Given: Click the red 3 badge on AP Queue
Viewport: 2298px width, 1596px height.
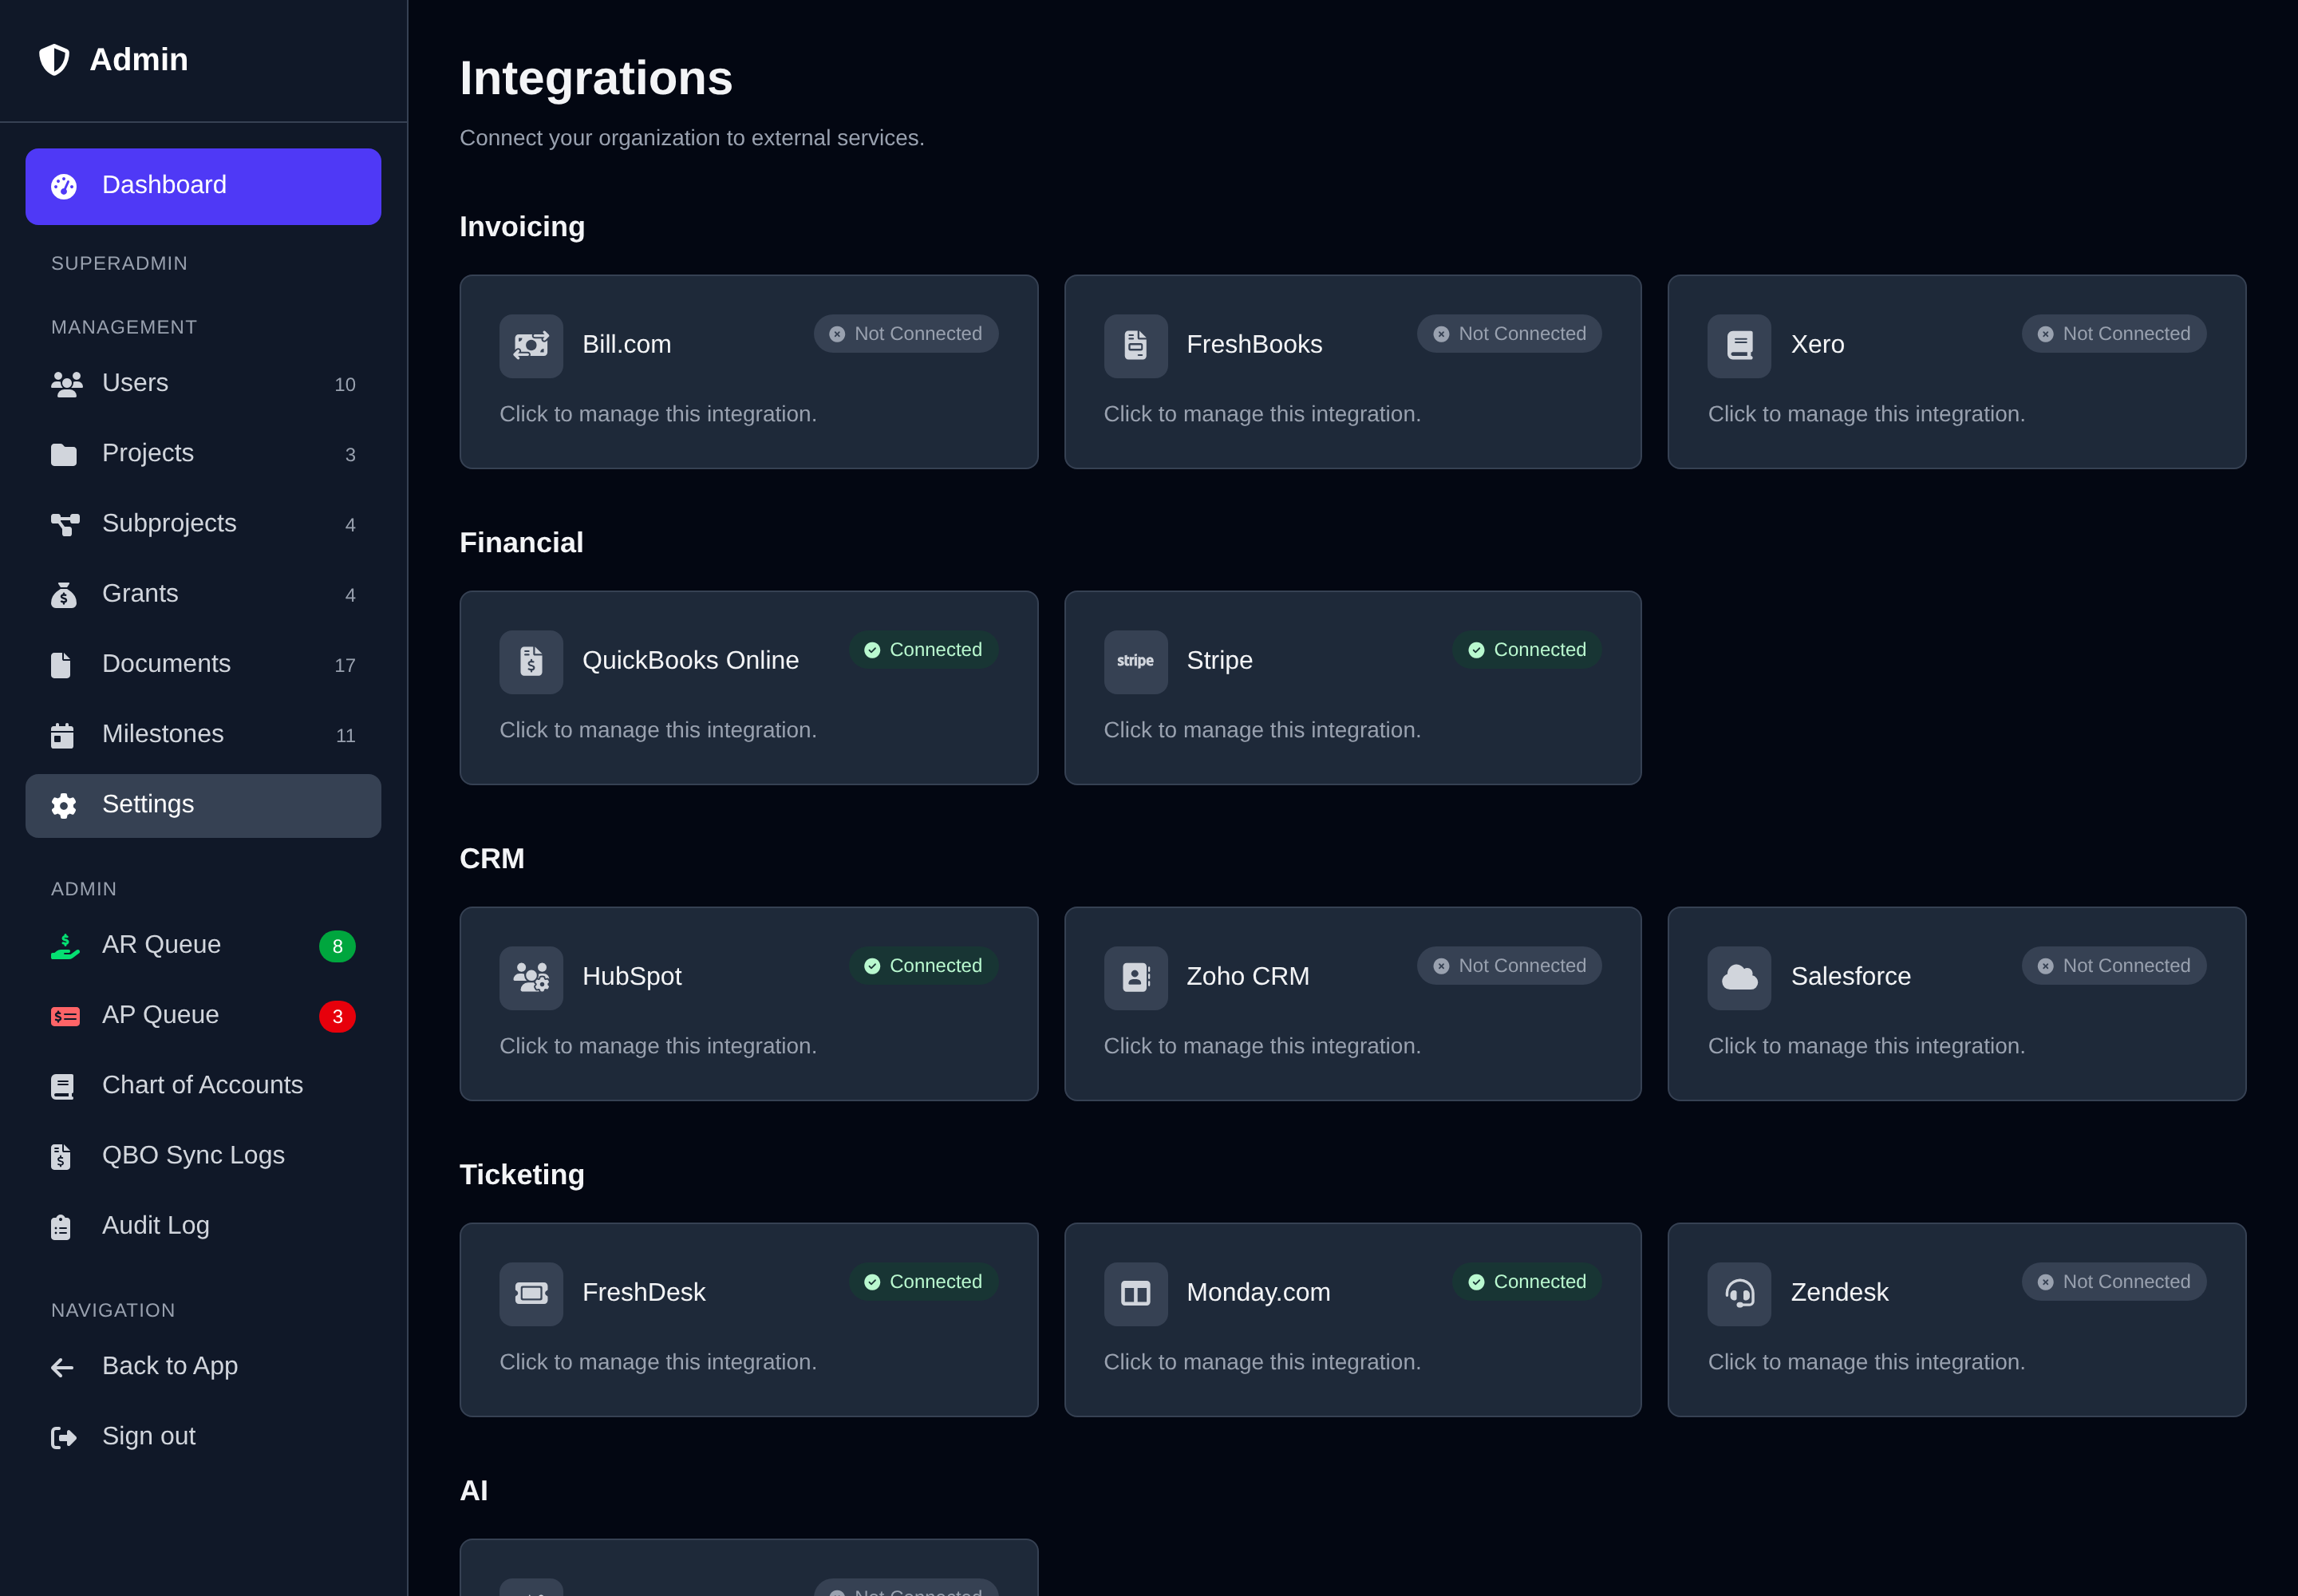Looking at the screenshot, I should [337, 1016].
